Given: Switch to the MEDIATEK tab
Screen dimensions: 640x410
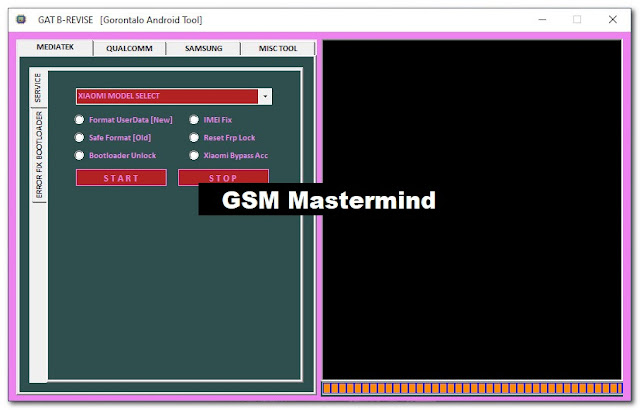Looking at the screenshot, I should (x=55, y=47).
